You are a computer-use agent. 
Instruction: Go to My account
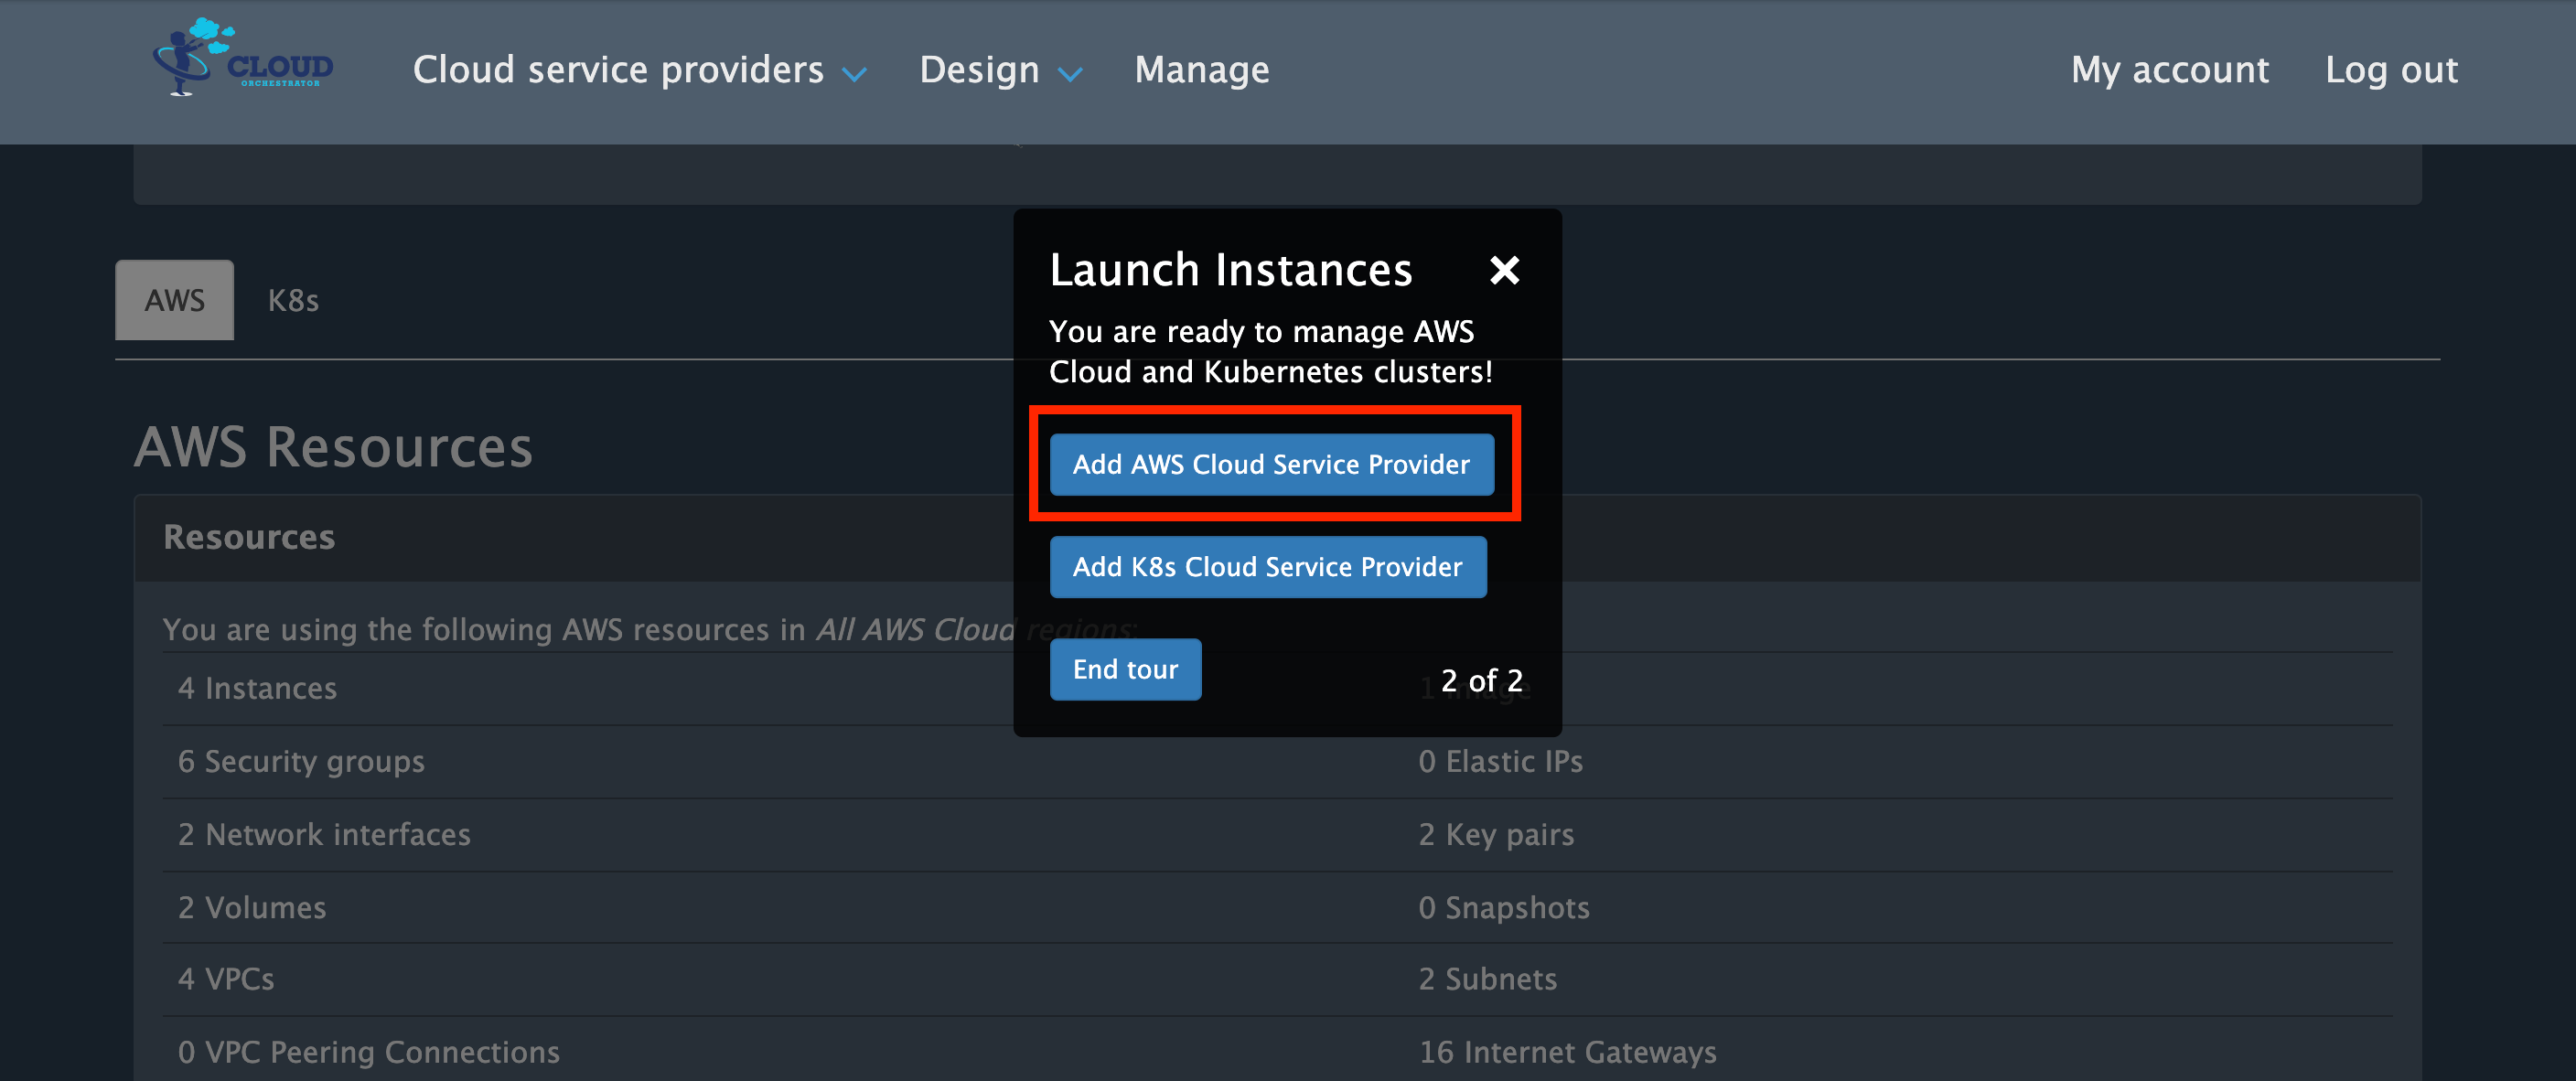click(2169, 70)
